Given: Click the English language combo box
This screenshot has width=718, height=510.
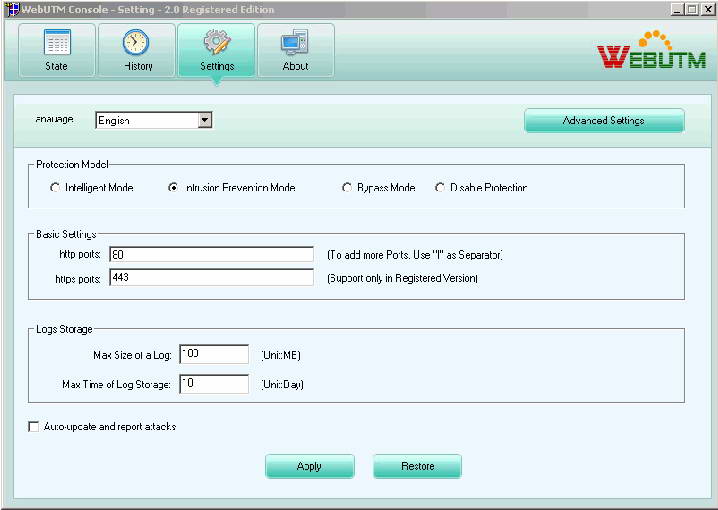Looking at the screenshot, I should coord(153,120).
